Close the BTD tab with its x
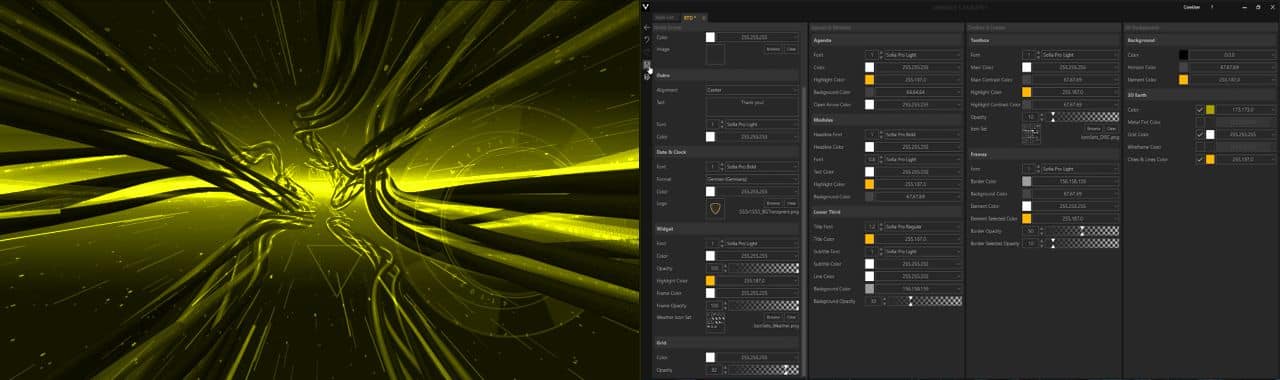Viewport: 1280px width, 380px height. click(x=703, y=18)
